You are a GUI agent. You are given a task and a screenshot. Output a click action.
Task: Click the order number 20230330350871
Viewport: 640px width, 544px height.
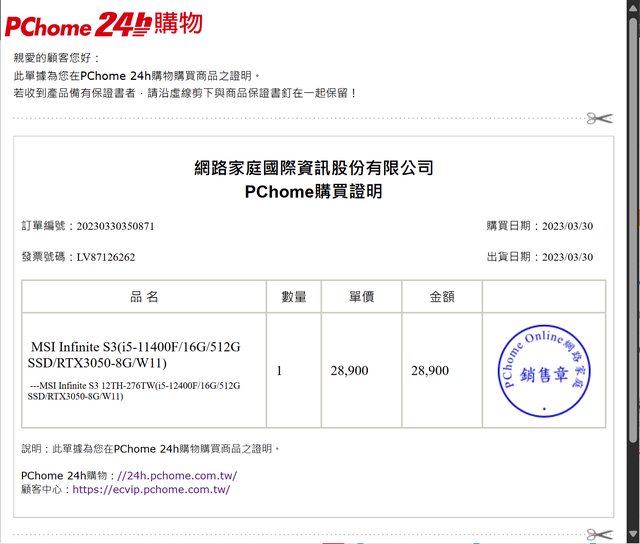pyautogui.click(x=115, y=226)
